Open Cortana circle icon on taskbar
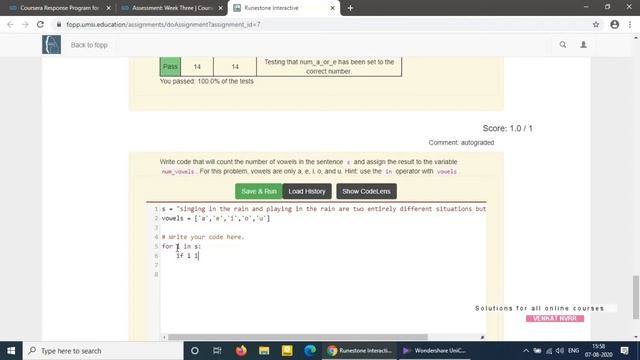The width and height of the screenshot is (640, 360). [195, 351]
